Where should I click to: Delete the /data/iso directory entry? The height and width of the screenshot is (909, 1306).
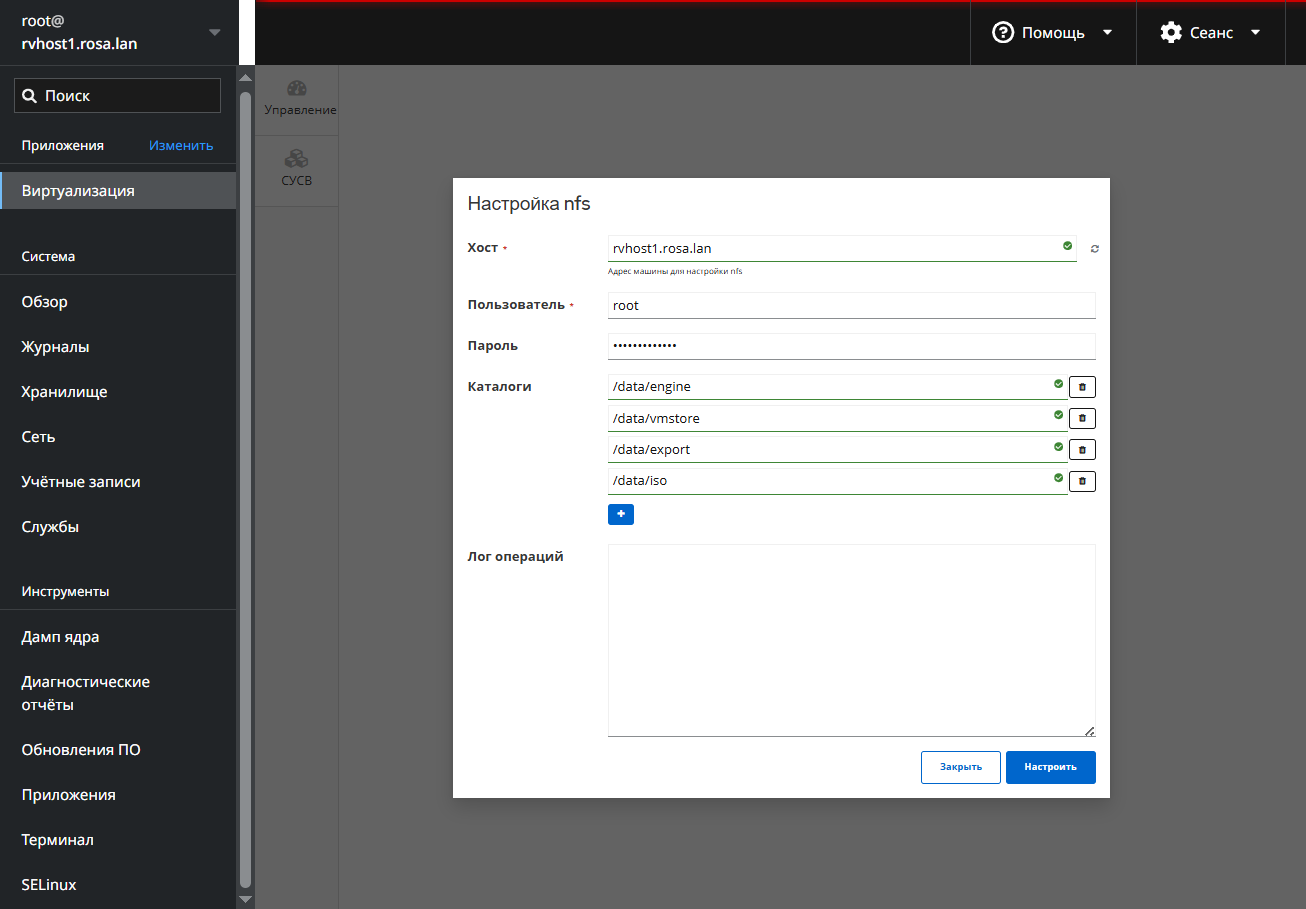tap(1082, 482)
